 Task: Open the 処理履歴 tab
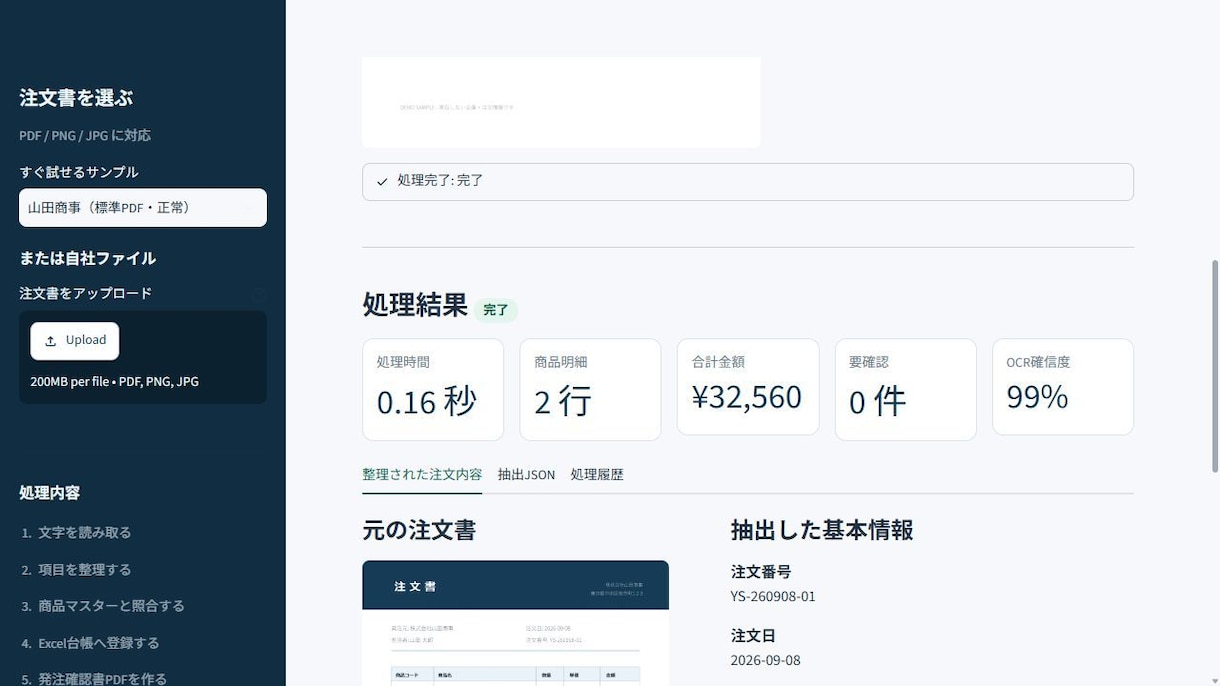(597, 474)
